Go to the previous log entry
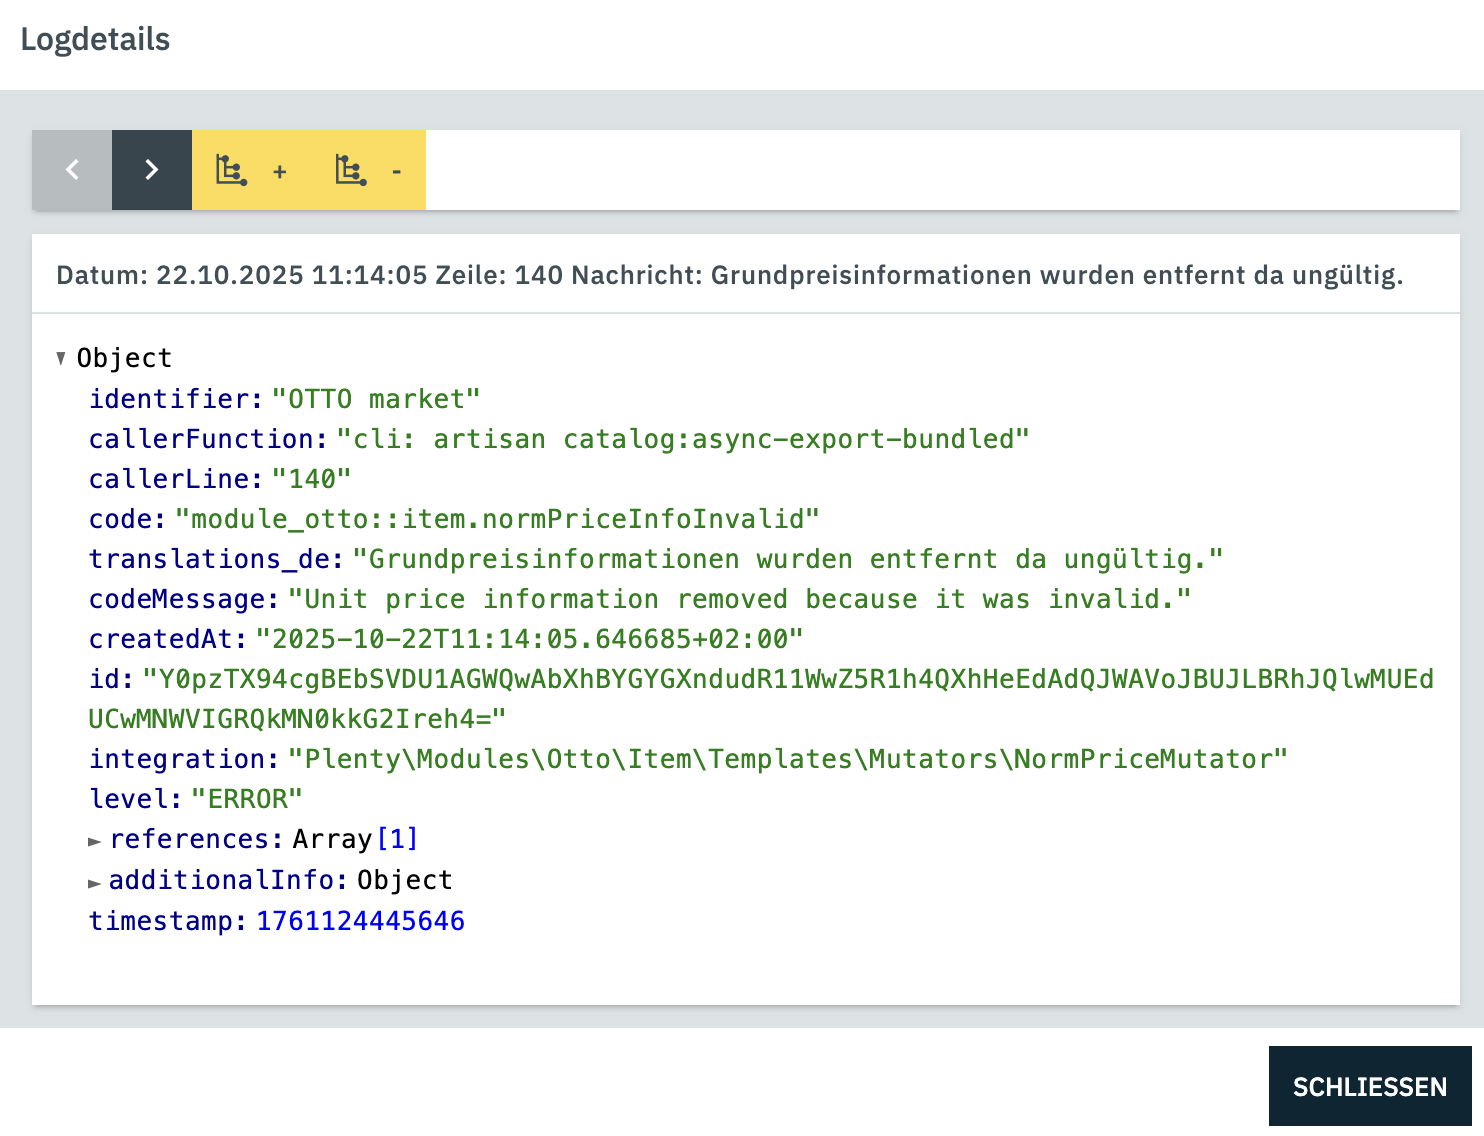Screen dimensions: 1484x1136 pyautogui.click(x=72, y=170)
